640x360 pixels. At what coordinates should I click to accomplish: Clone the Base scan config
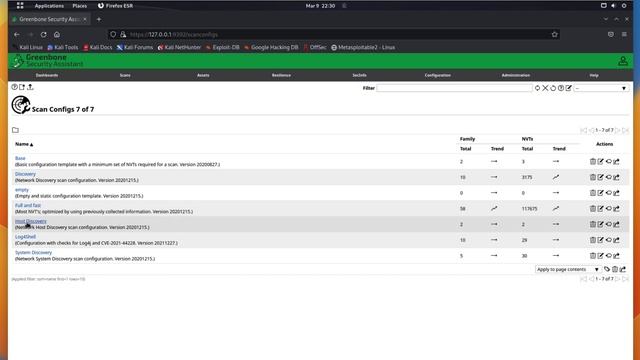(609, 162)
